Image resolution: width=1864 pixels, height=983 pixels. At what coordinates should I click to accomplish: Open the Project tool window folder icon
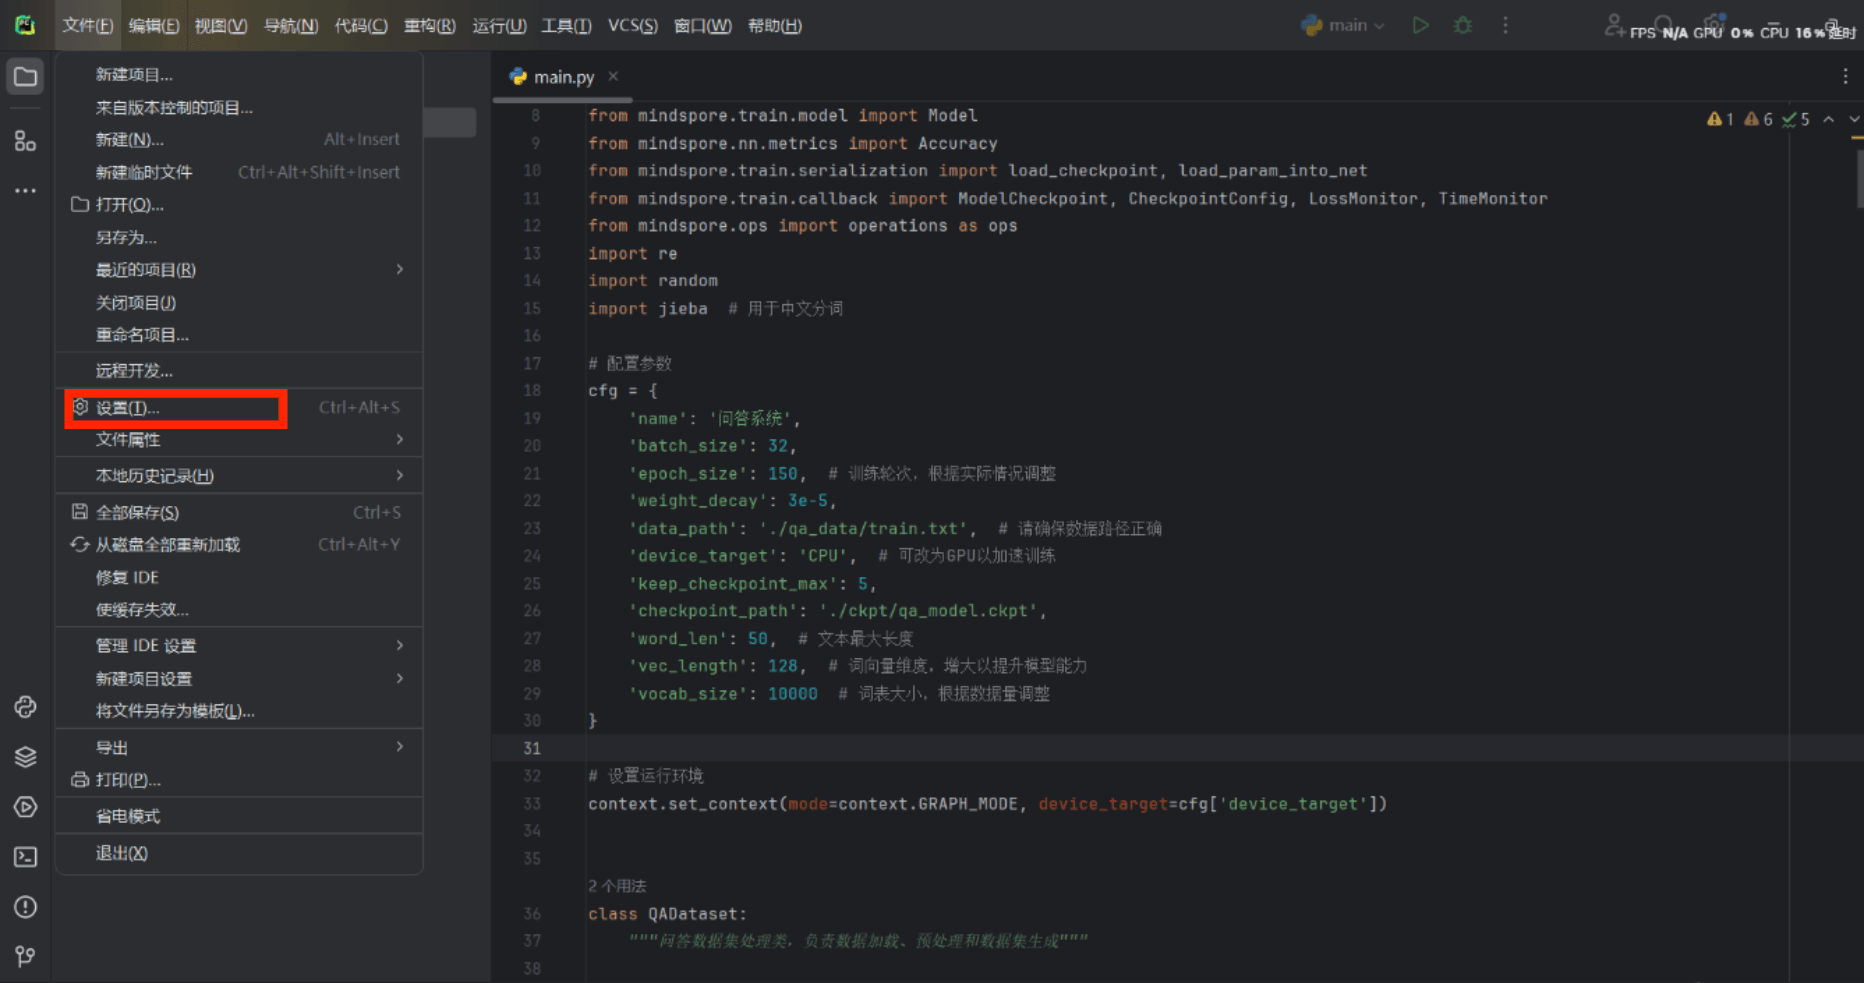[x=25, y=76]
